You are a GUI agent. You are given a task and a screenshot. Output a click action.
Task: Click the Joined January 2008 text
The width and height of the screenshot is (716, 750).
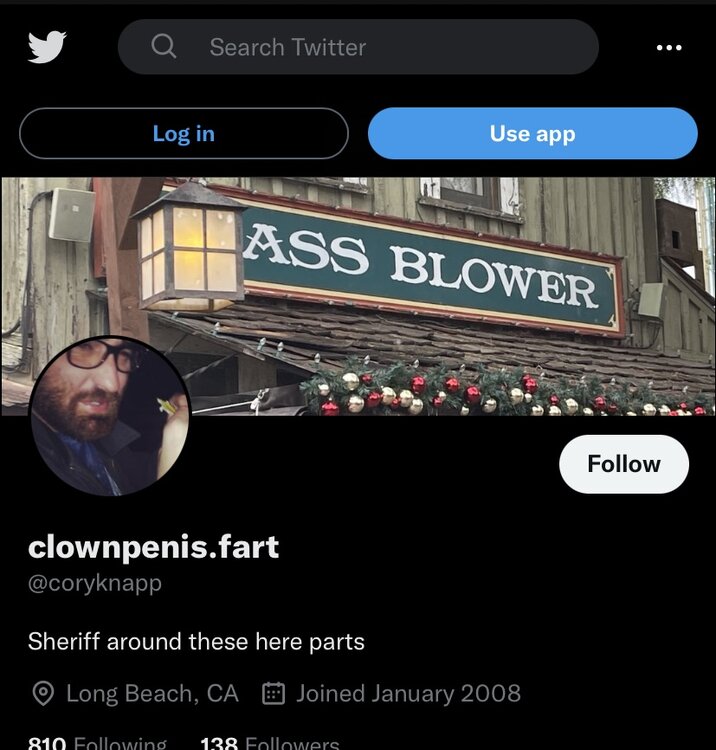pos(408,693)
